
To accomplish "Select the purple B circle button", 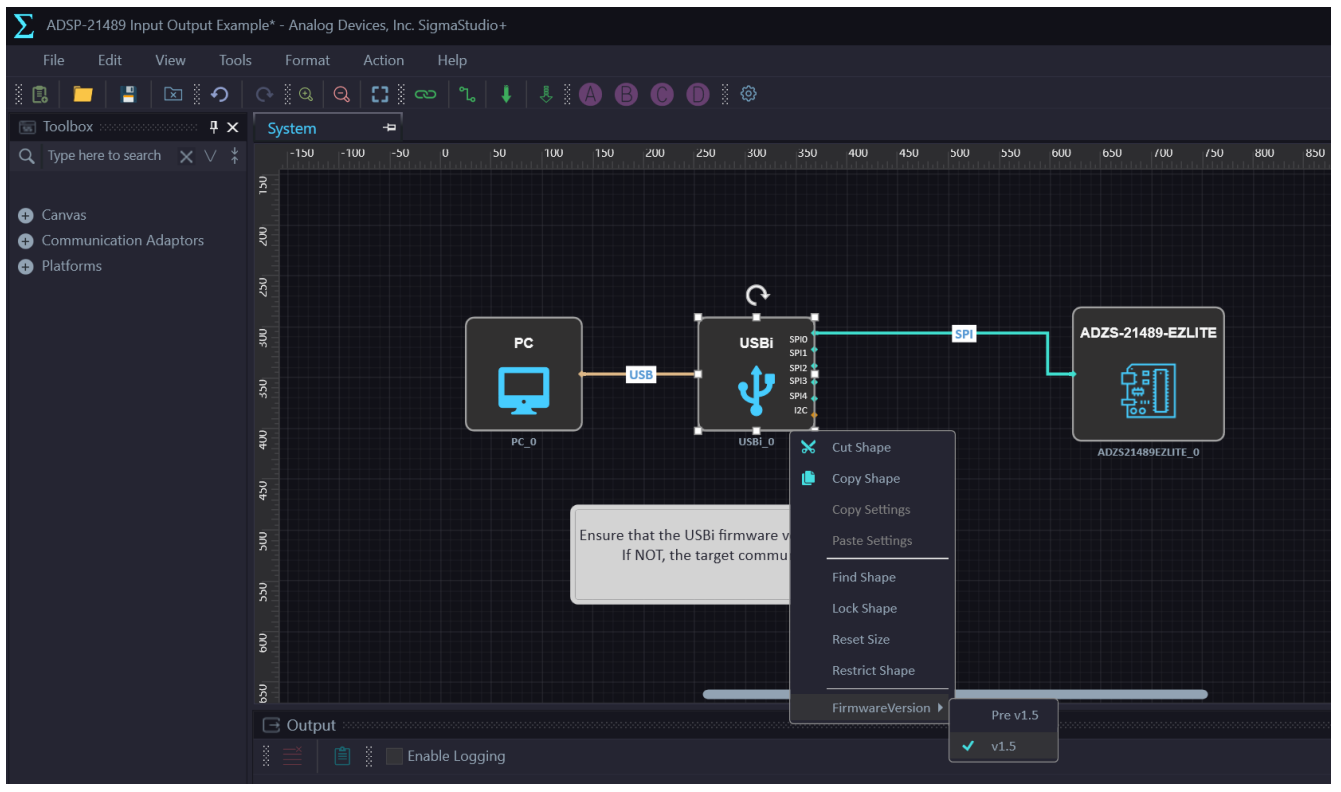I will [x=626, y=94].
